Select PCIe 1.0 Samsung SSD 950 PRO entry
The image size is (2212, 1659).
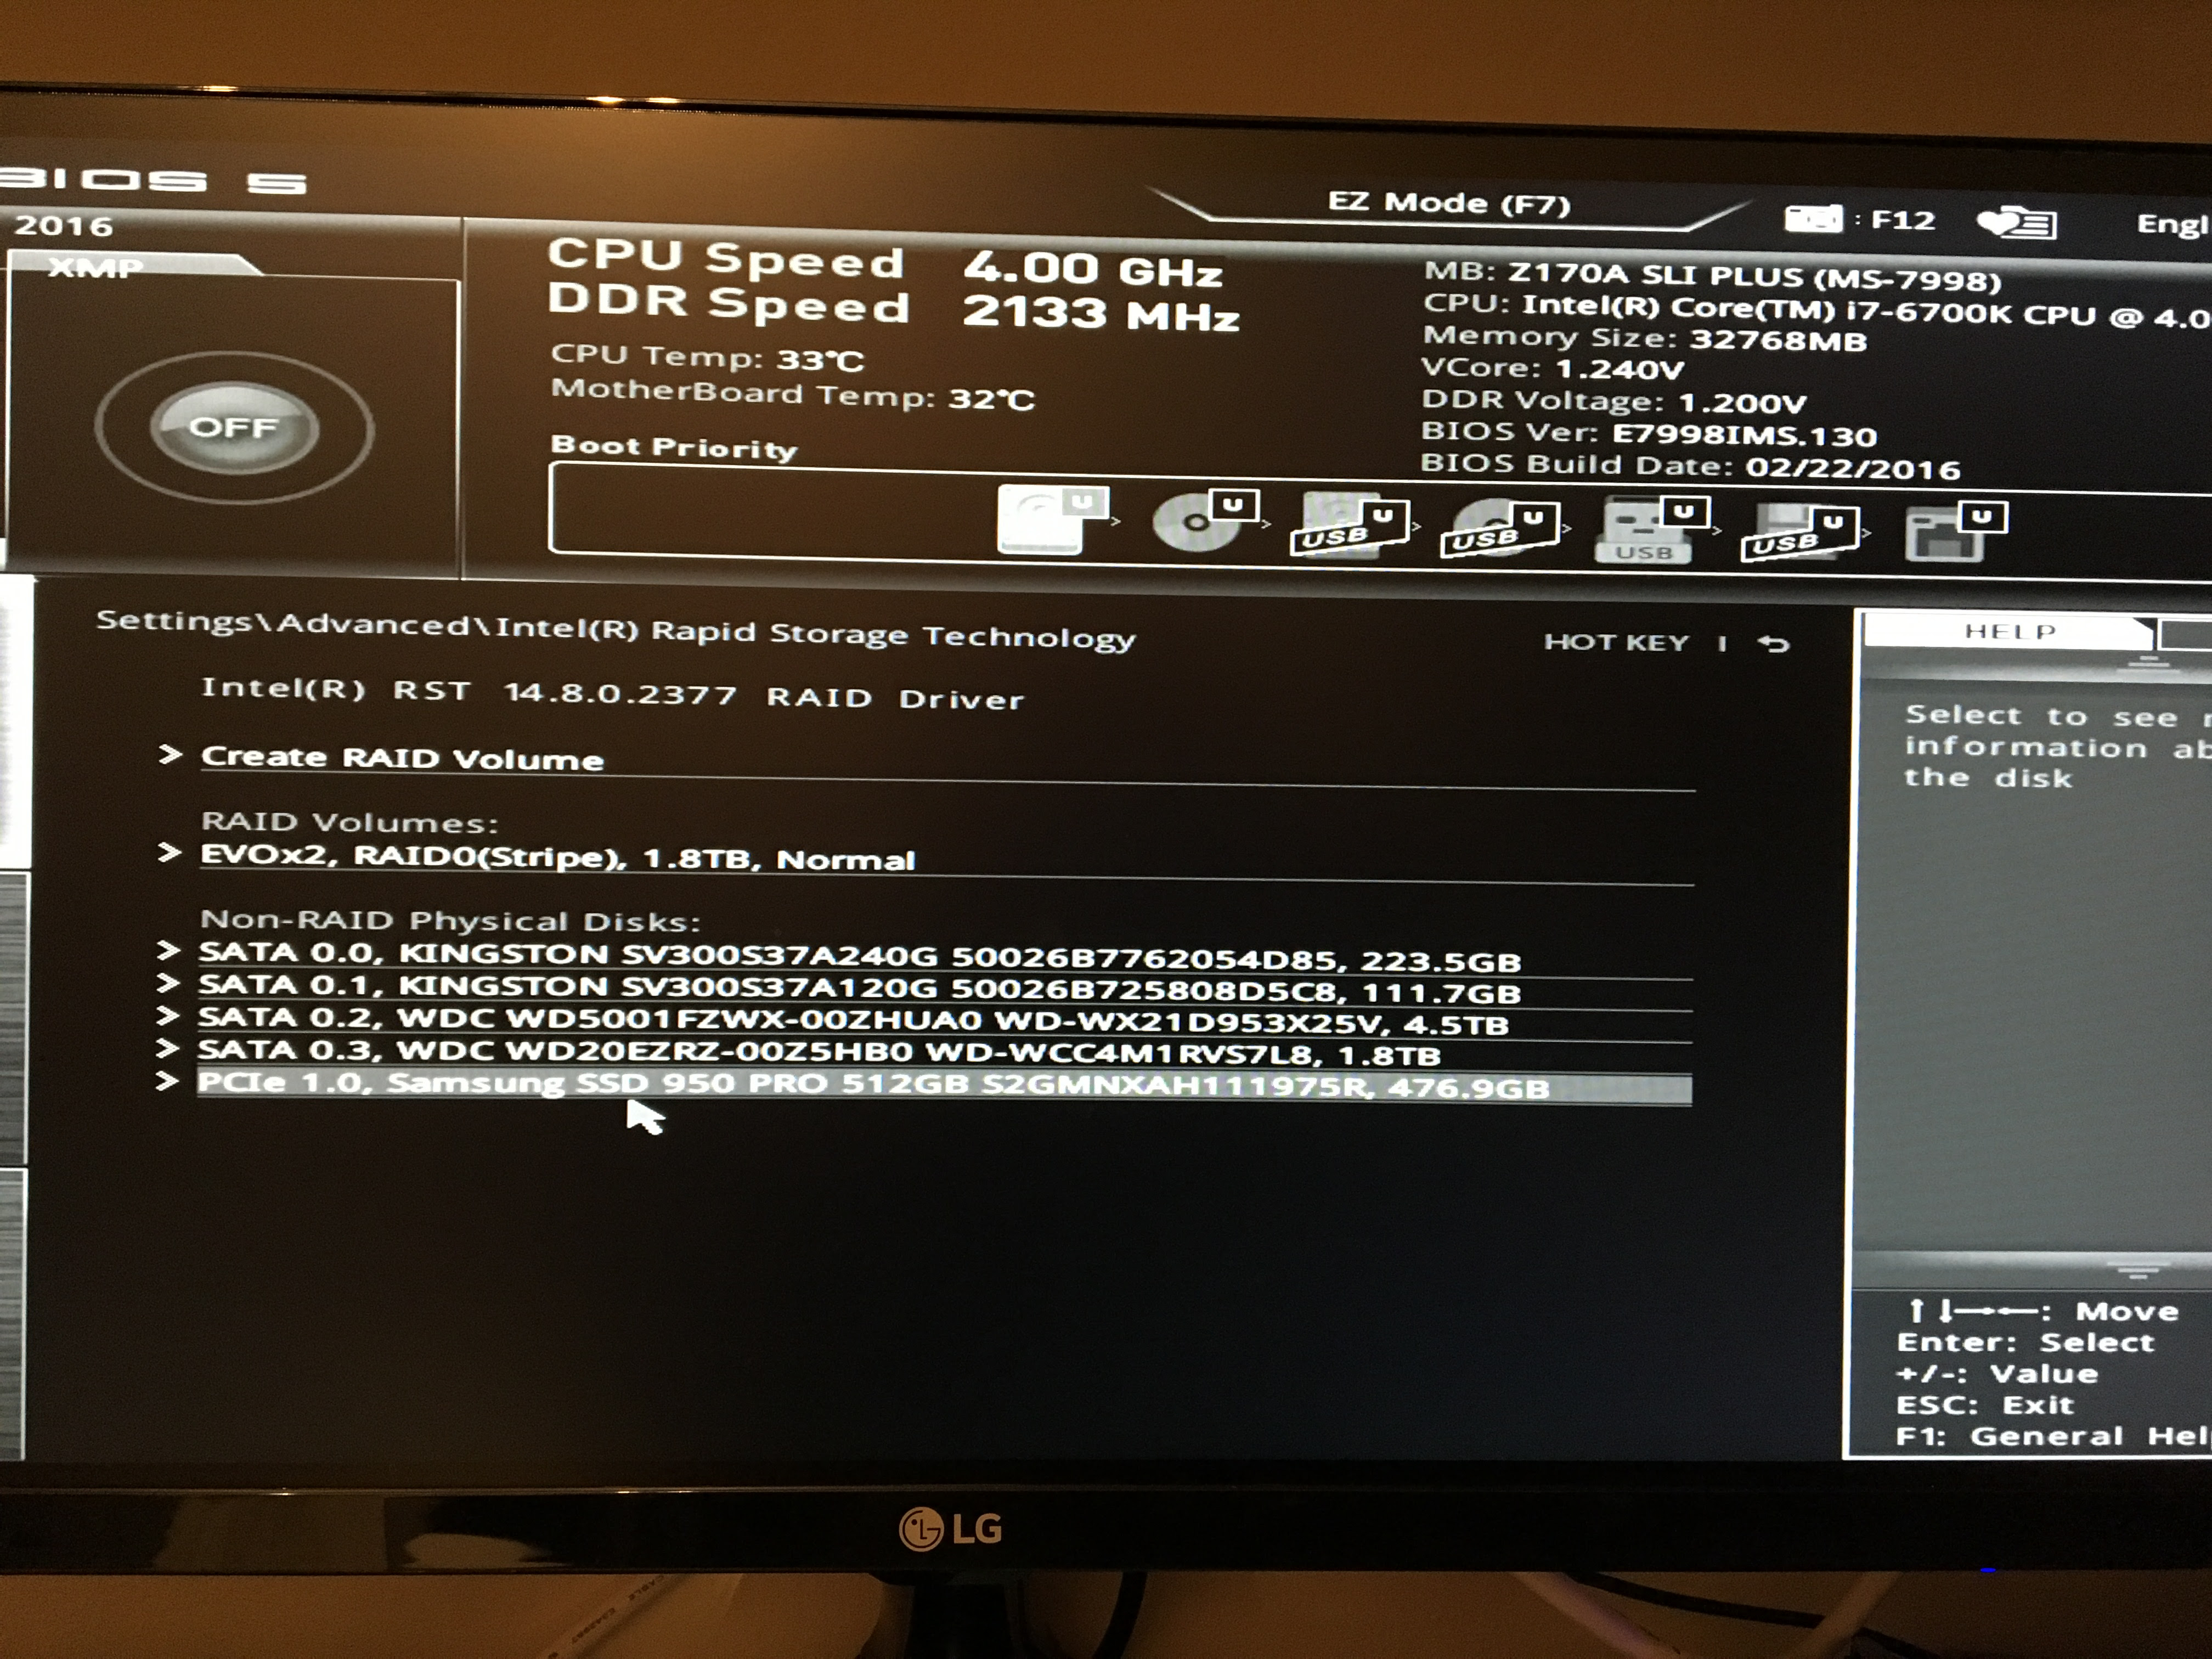tap(944, 1086)
